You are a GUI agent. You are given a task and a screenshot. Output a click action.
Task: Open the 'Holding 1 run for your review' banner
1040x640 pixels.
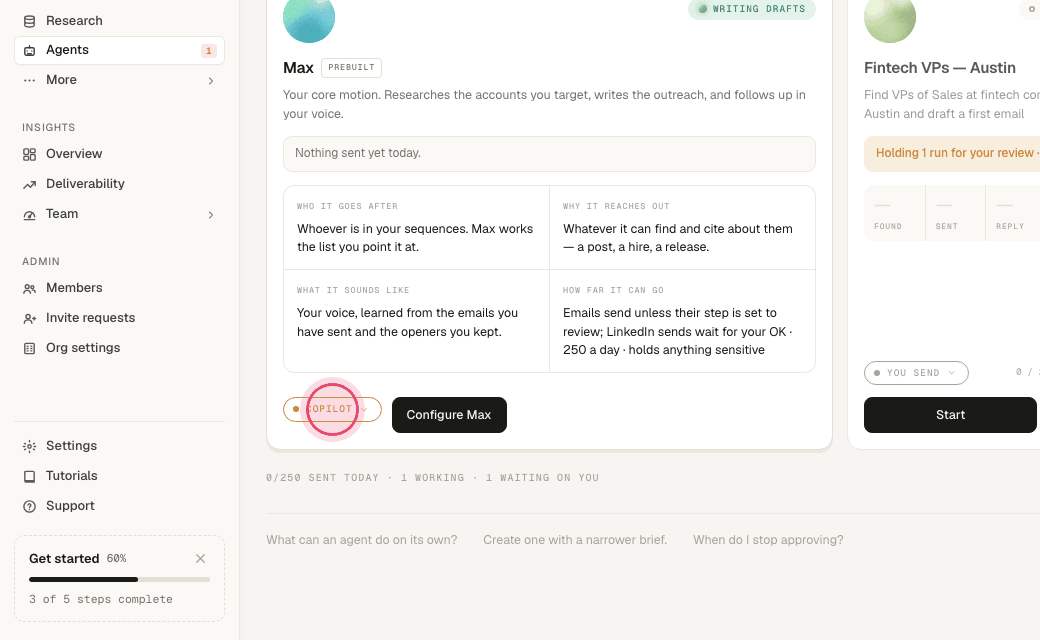(x=952, y=153)
